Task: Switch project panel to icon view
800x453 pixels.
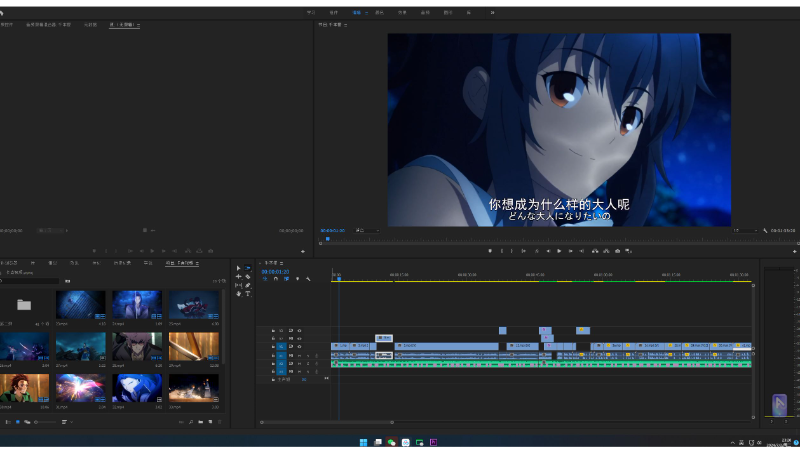Action: pos(18,422)
